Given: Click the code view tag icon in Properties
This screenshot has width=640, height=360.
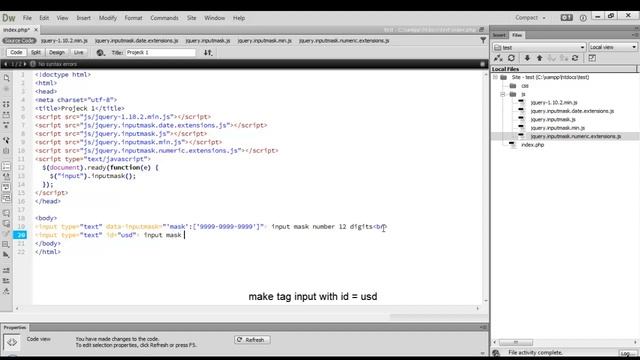Looking at the screenshot, I should 12,342.
